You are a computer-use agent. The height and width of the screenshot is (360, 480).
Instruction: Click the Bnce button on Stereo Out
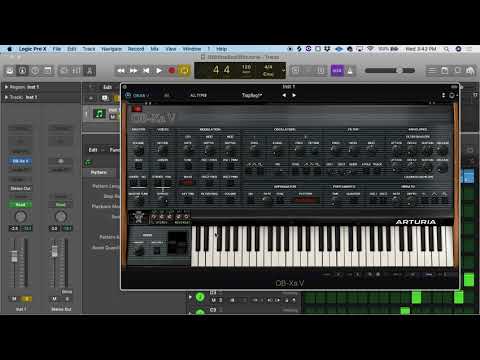(67, 292)
